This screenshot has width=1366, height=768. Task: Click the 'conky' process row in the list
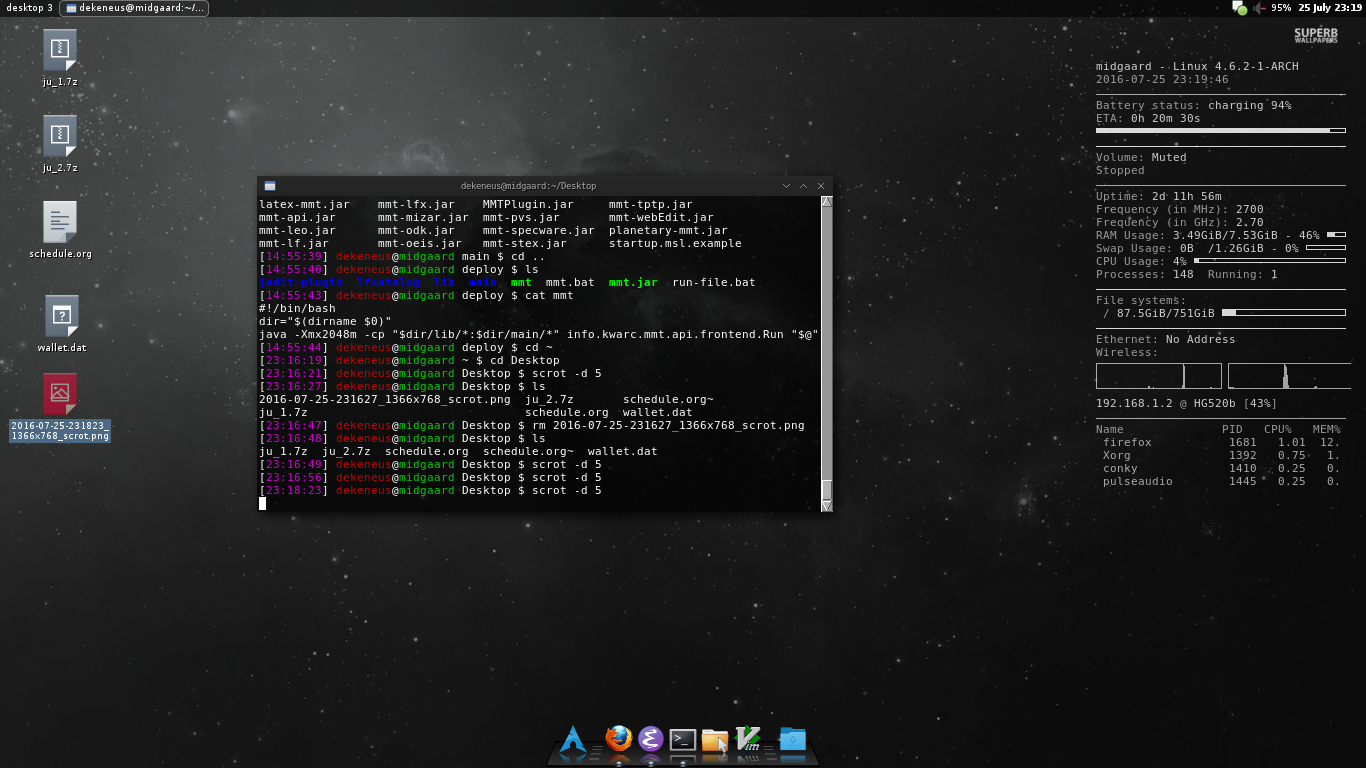1220,468
